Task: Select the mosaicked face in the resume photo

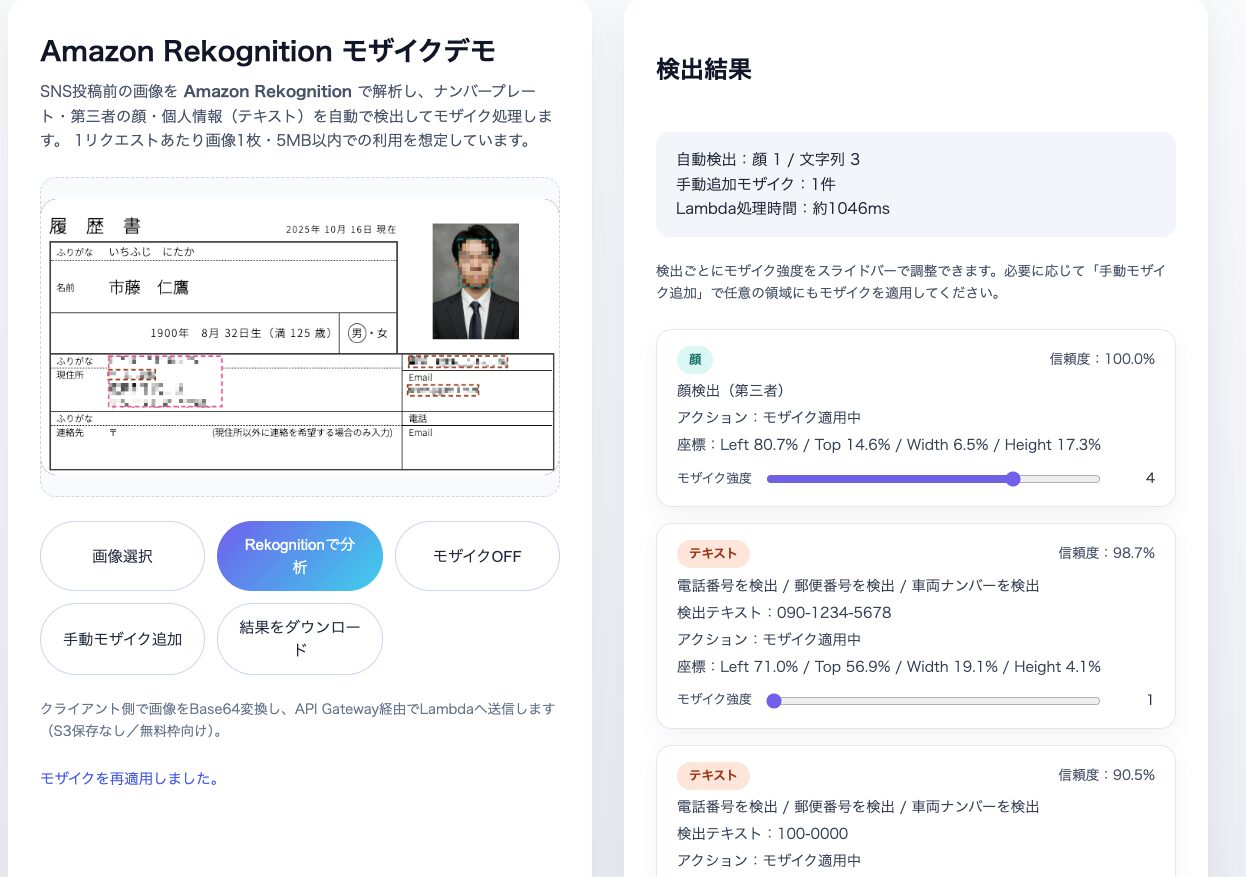Action: tap(475, 260)
